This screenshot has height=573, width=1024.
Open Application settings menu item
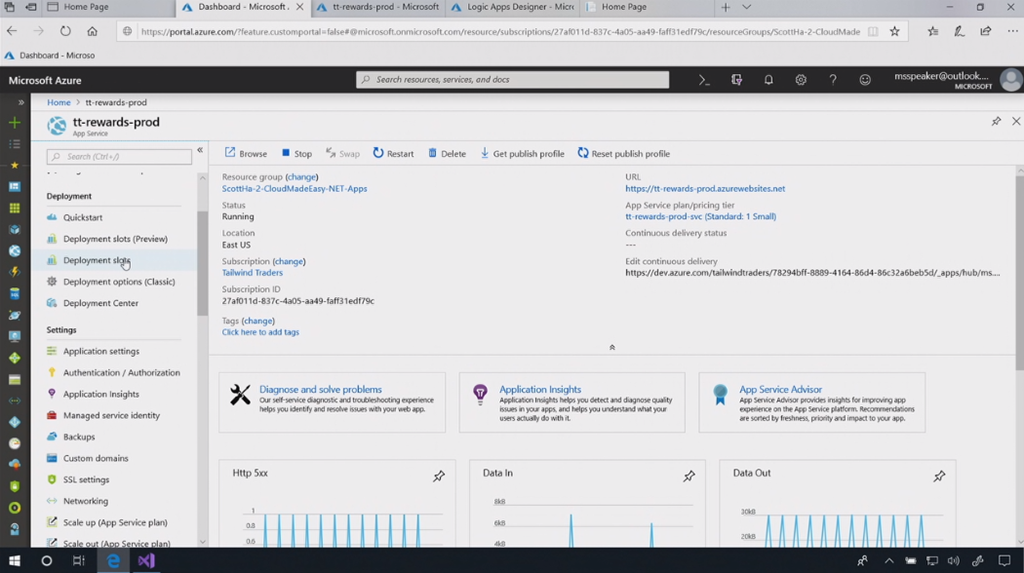tap(101, 351)
